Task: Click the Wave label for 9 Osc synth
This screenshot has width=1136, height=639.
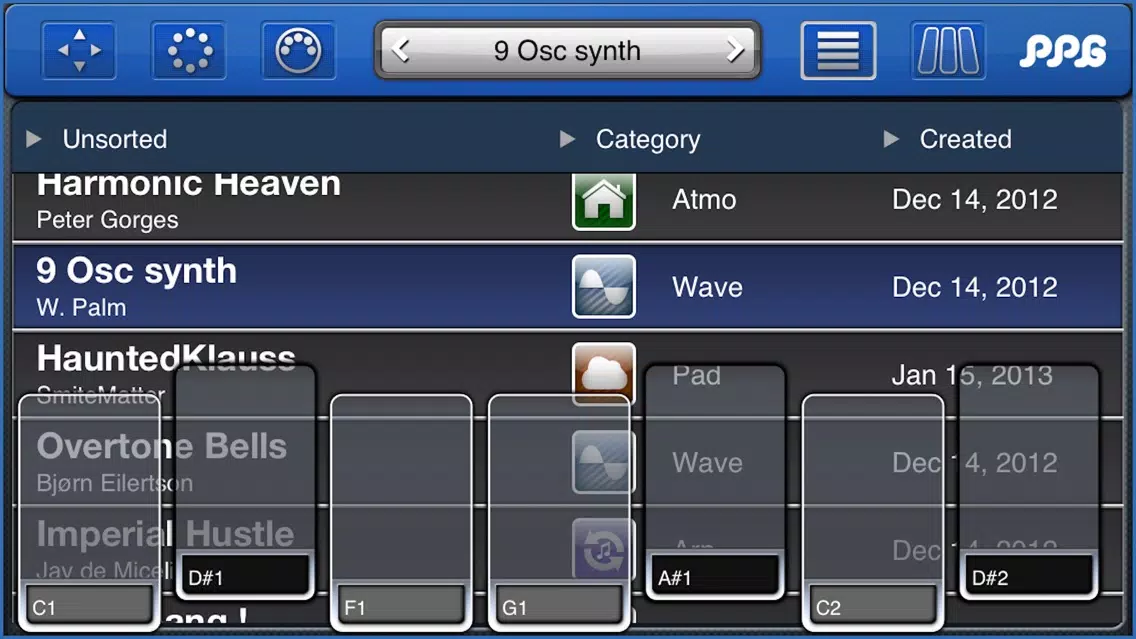Action: pos(707,287)
